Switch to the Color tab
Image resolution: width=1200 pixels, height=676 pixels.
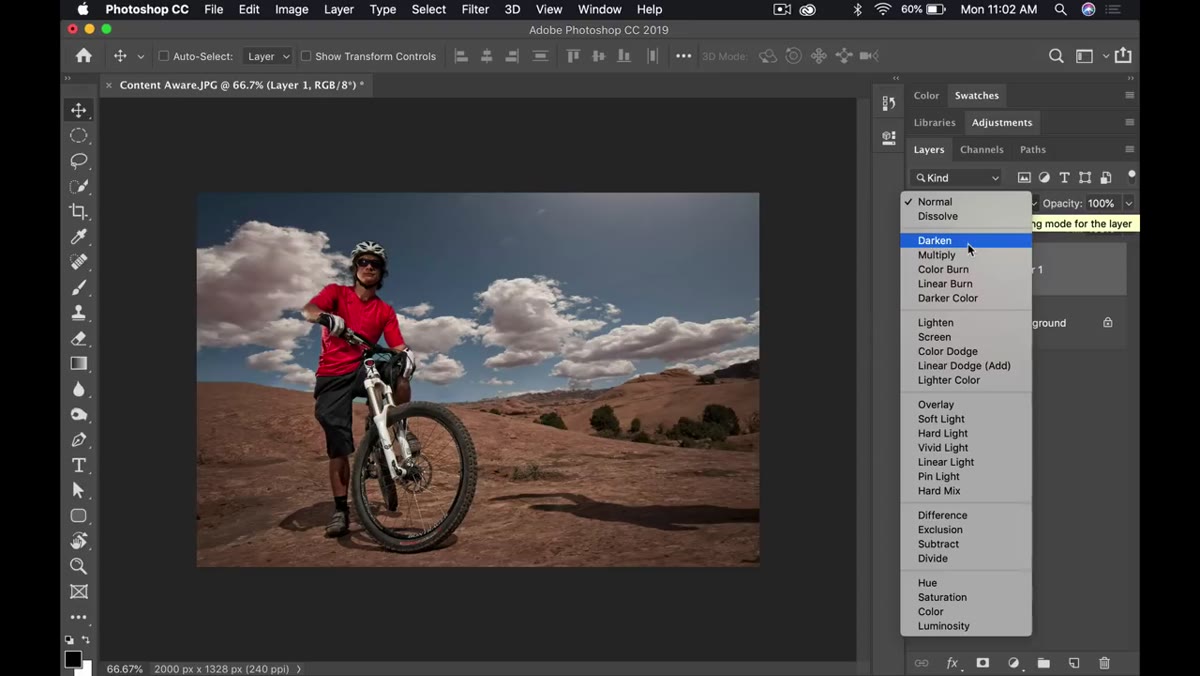(x=926, y=96)
